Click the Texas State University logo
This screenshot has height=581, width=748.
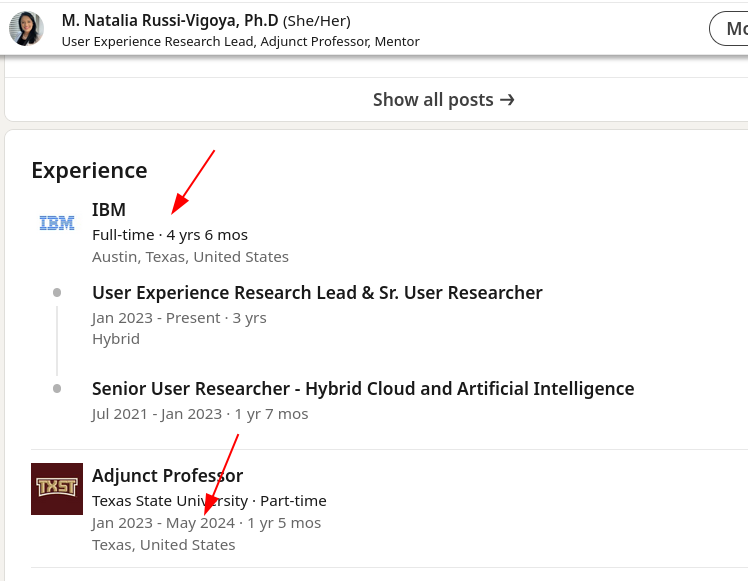click(x=57, y=488)
